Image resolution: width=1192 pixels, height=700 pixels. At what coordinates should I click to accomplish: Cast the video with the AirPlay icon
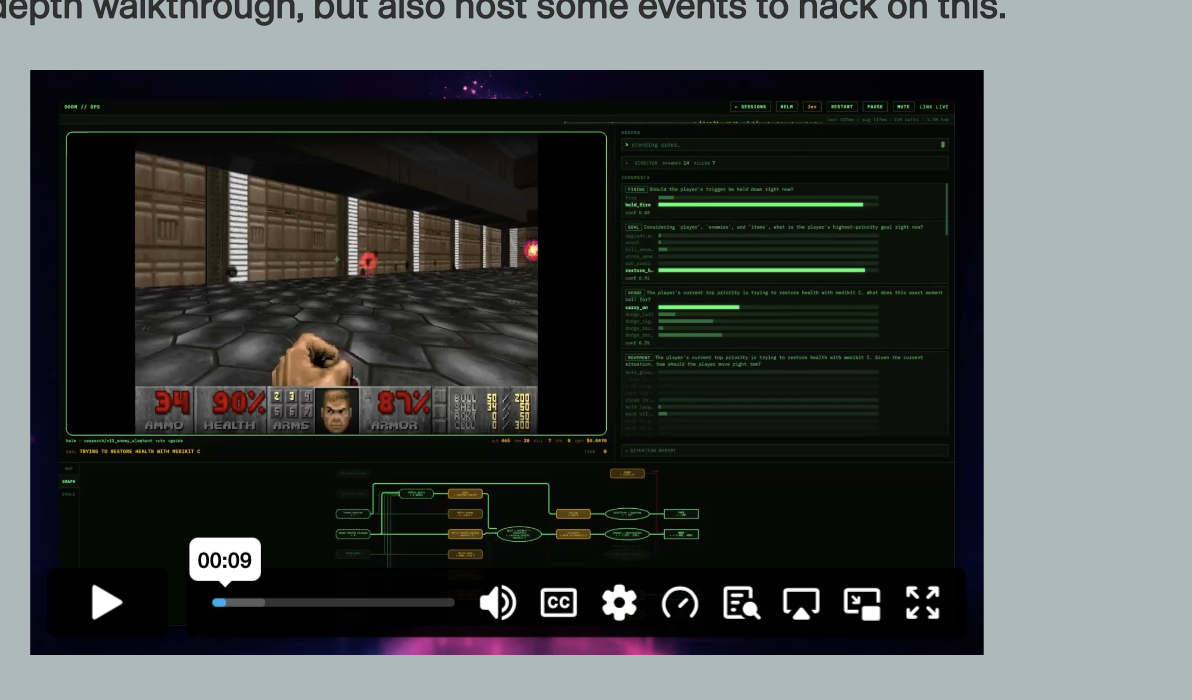pyautogui.click(x=801, y=603)
